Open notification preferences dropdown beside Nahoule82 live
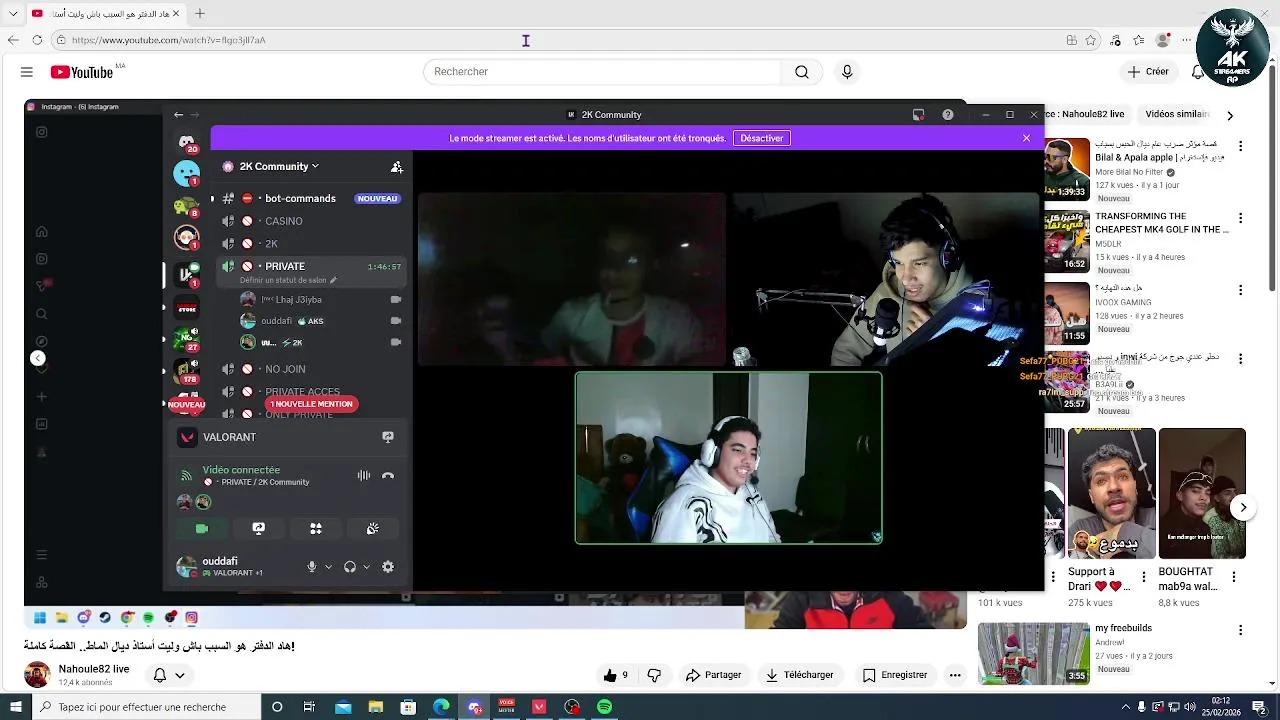The image size is (1280, 720). coord(168,676)
